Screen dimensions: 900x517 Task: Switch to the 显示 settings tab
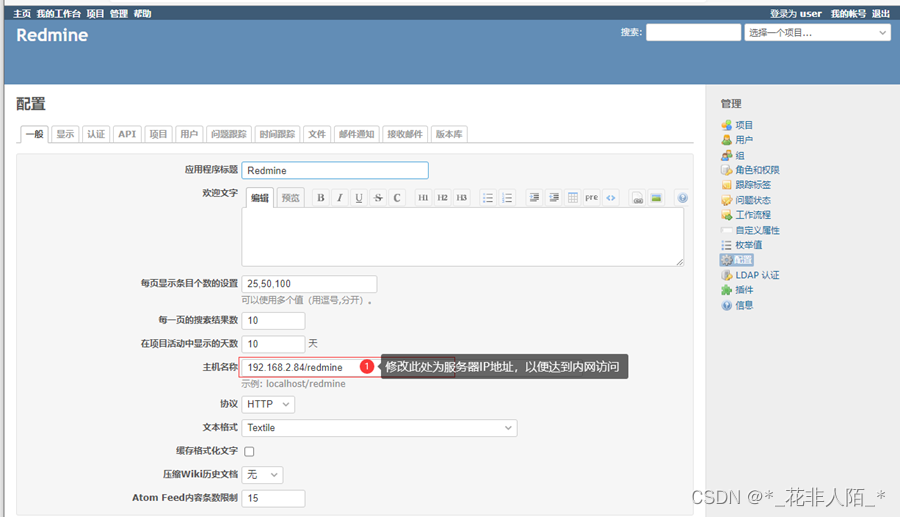[65, 134]
